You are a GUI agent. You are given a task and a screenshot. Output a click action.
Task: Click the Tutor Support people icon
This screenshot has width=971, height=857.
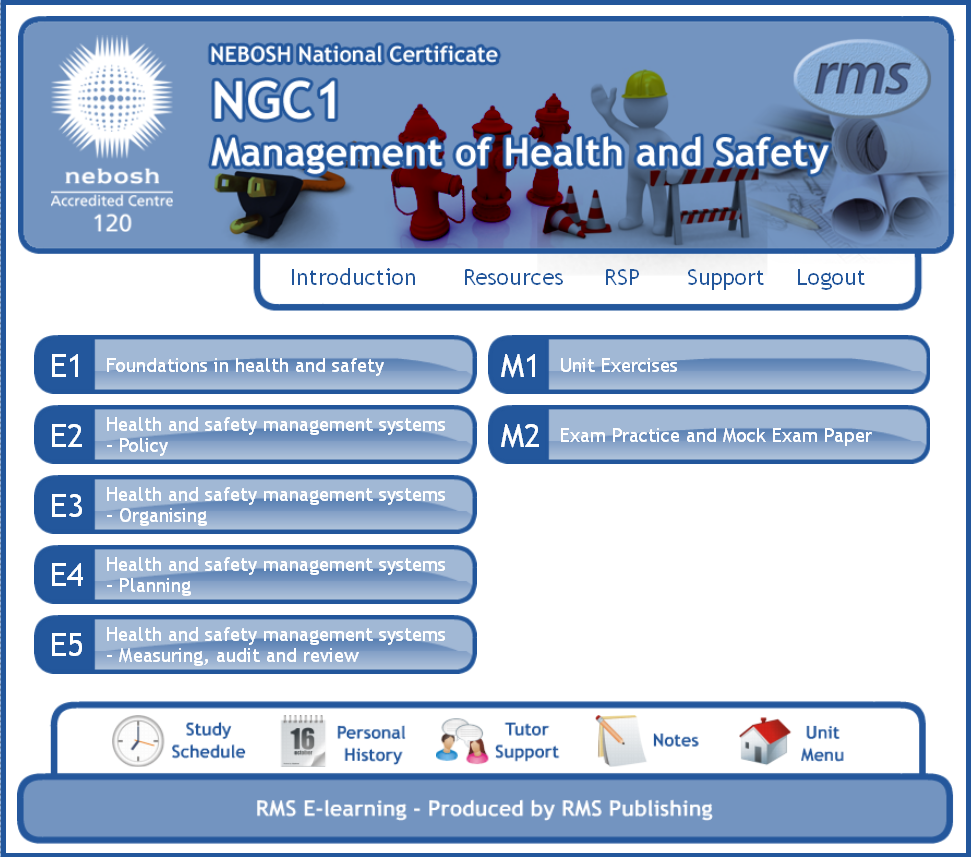click(x=461, y=741)
